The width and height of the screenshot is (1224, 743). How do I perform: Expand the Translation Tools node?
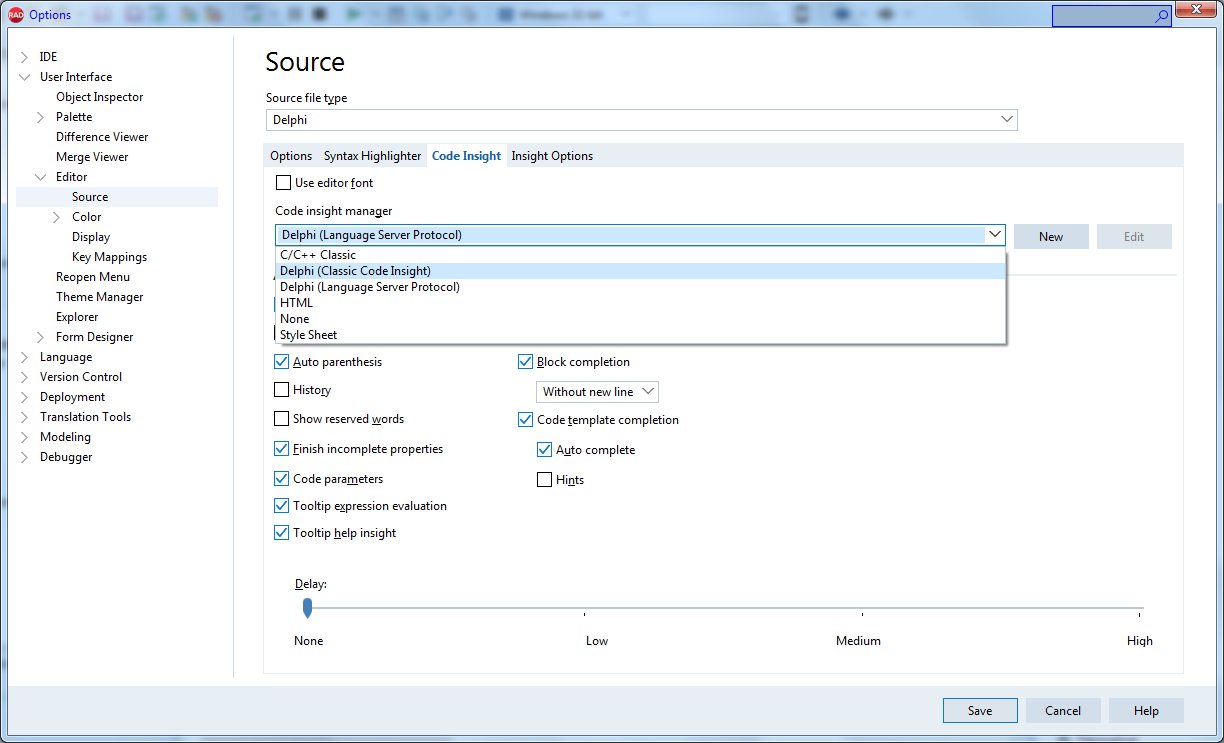25,417
